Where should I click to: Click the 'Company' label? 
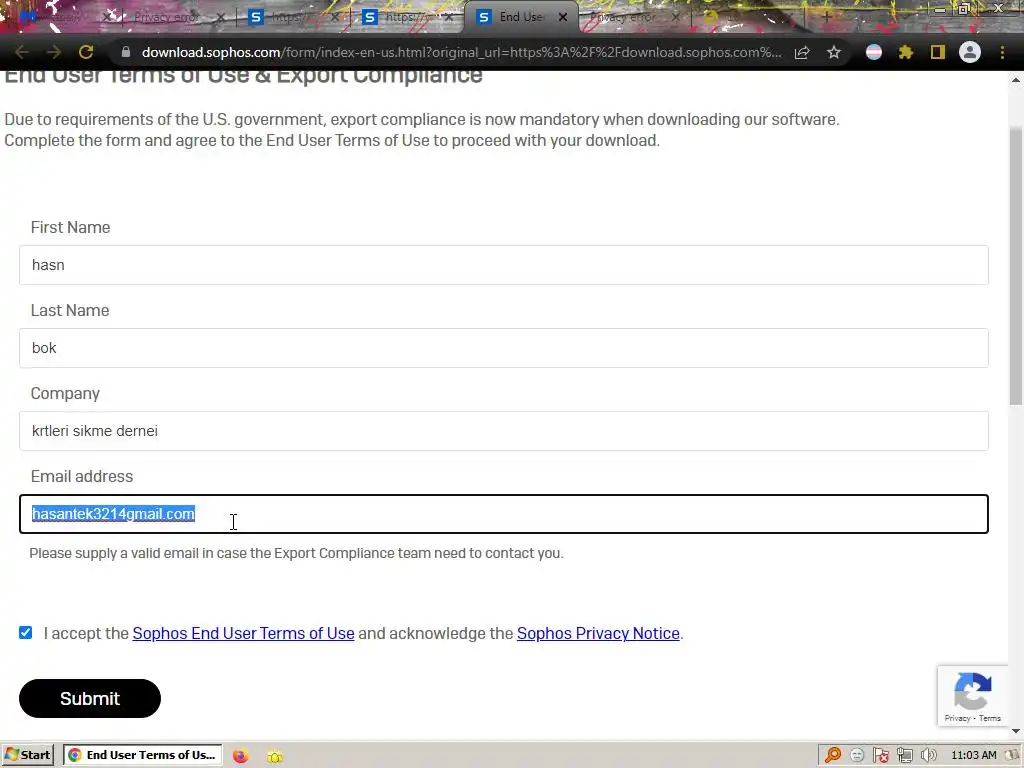65,393
